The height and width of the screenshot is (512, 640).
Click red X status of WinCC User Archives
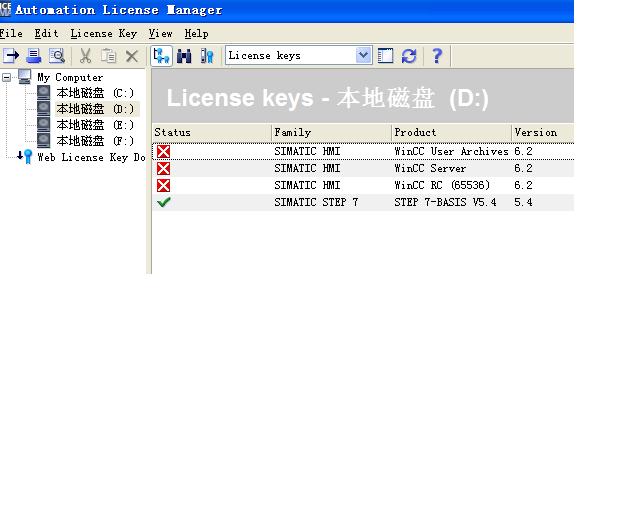[163, 151]
